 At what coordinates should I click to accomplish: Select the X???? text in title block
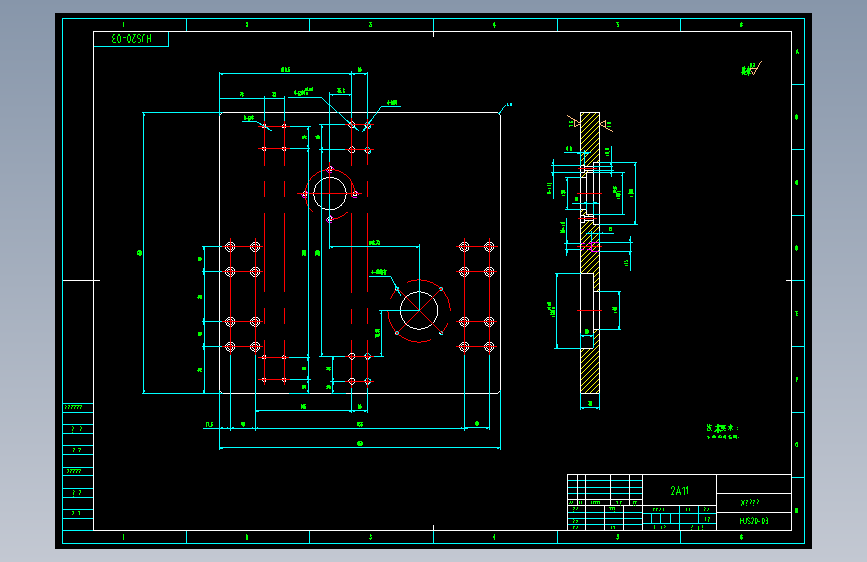(750, 503)
